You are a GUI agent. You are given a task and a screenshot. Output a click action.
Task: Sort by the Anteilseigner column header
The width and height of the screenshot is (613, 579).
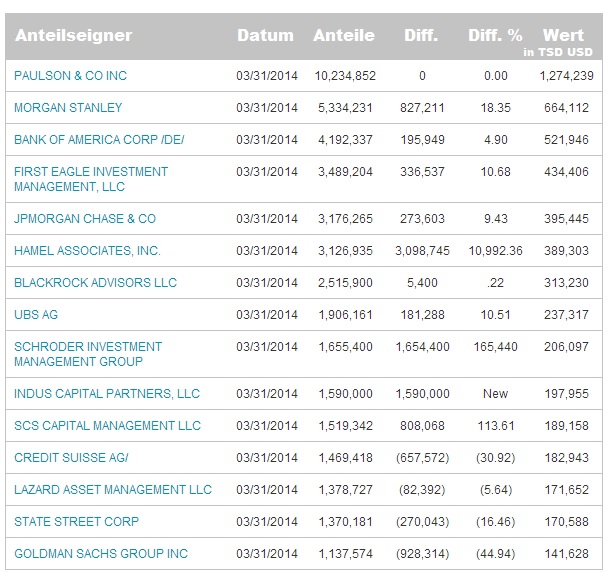[73, 36]
